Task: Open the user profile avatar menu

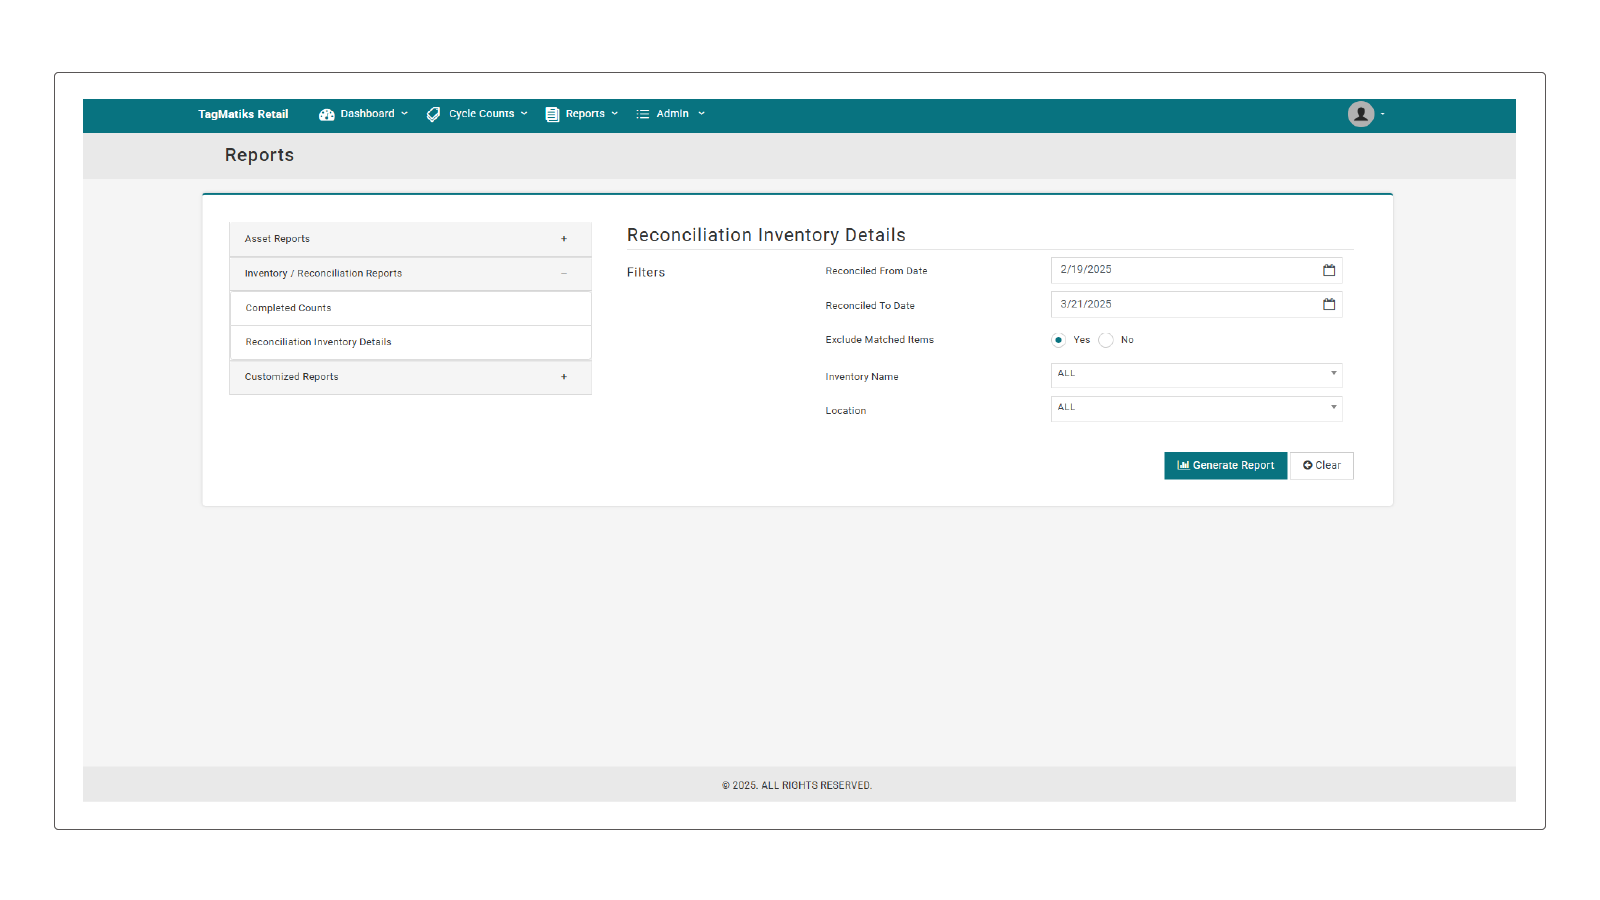Action: pos(1361,114)
